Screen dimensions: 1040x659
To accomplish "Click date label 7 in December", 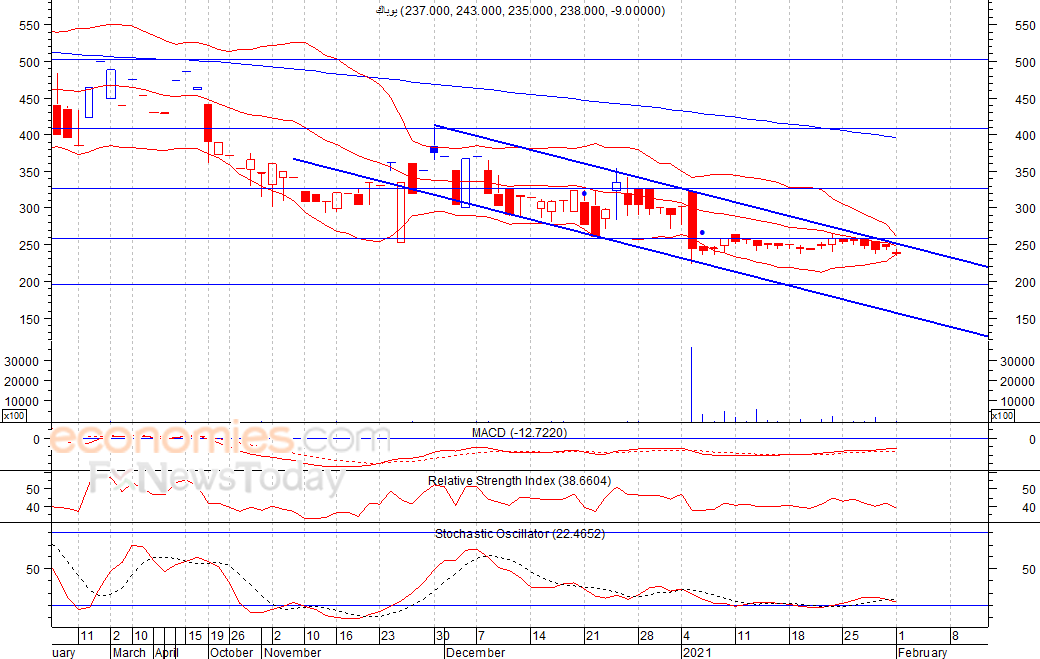I will (481, 636).
